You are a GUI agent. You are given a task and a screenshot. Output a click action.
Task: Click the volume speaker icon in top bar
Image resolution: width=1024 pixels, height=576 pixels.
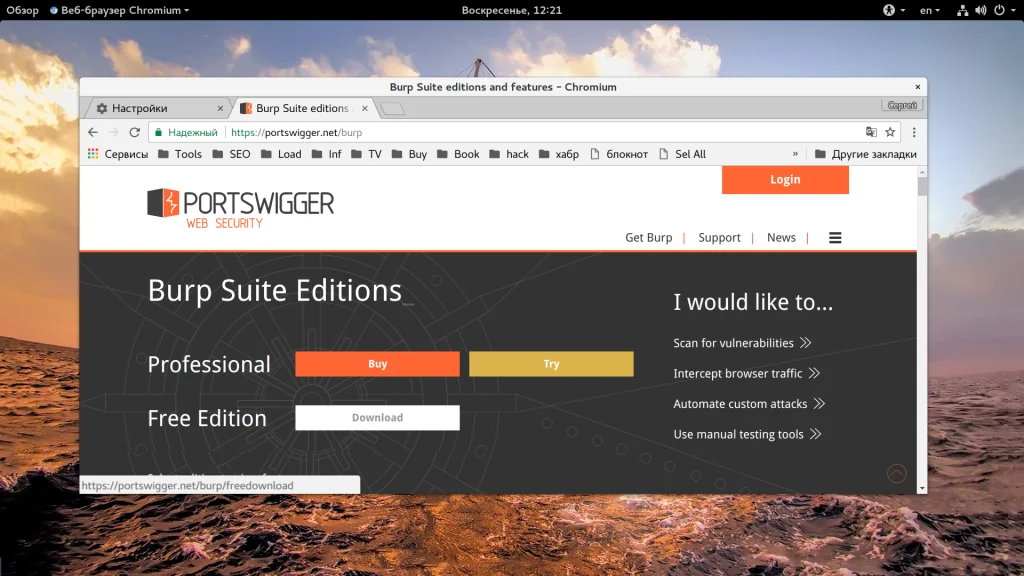(x=981, y=10)
